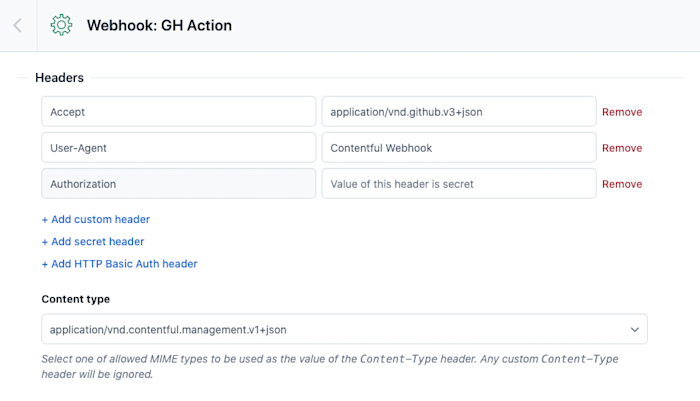Open the Content type dropdown
The width and height of the screenshot is (700, 401).
pos(344,329)
